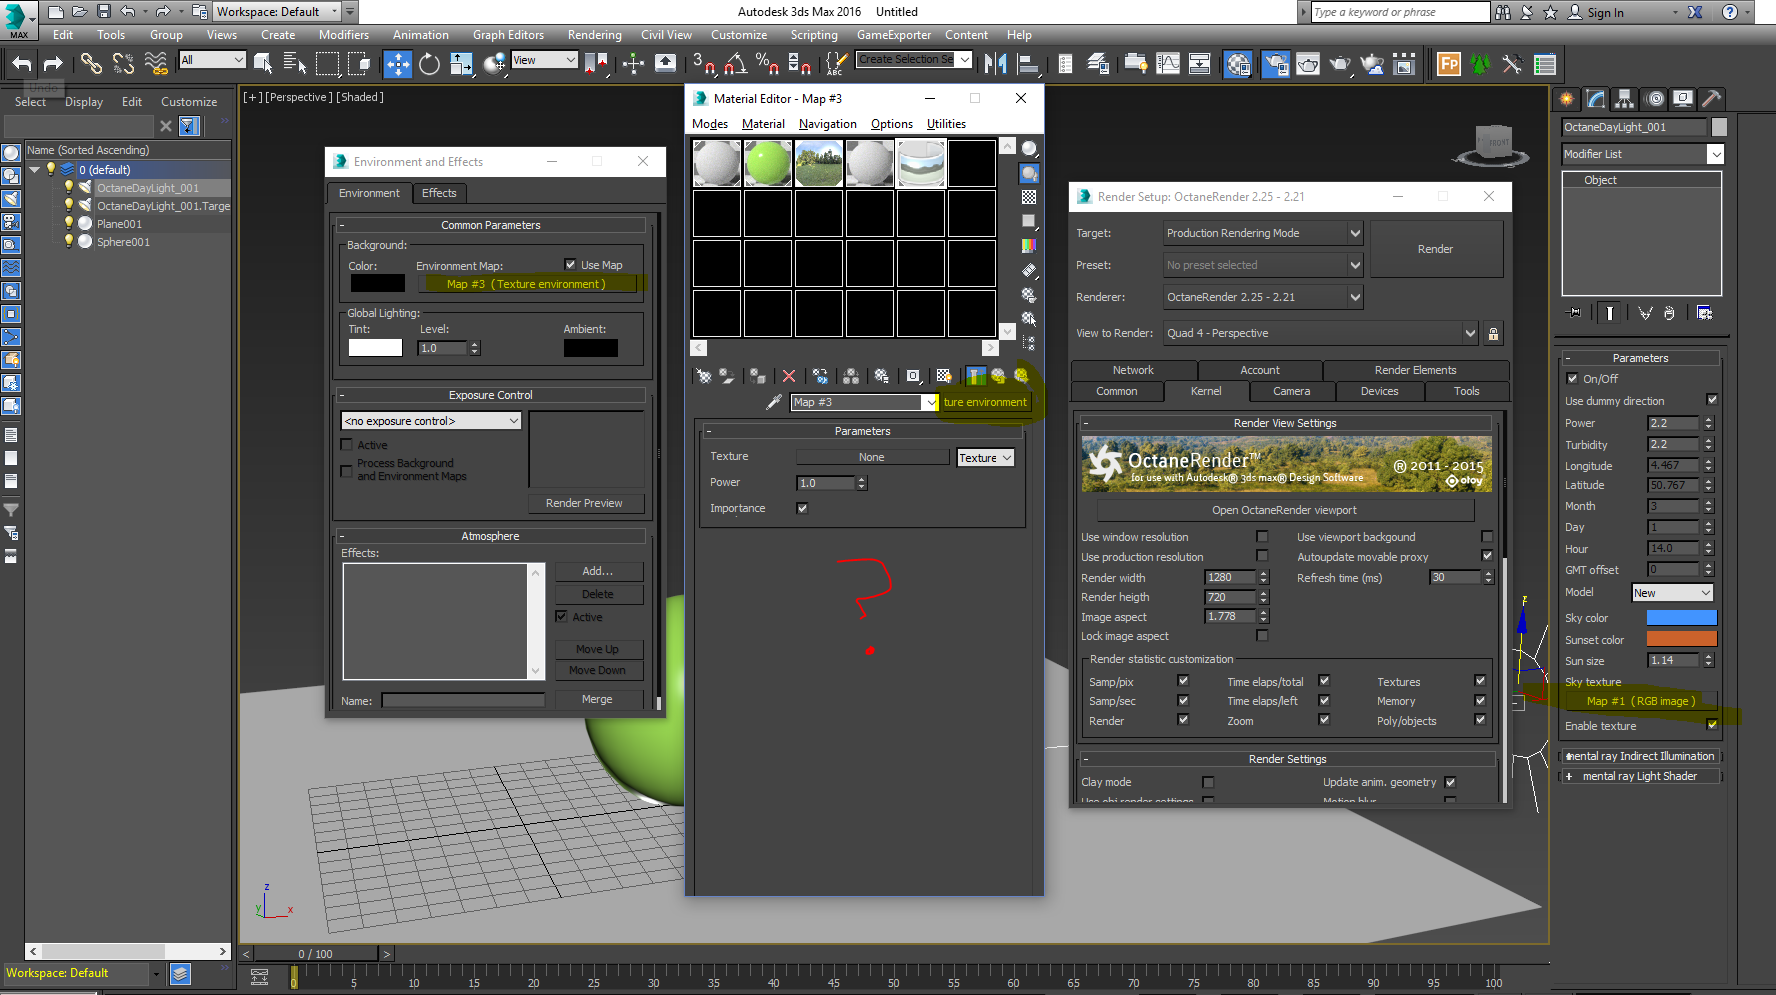Open the Modifiers menu
The height and width of the screenshot is (995, 1776).
(x=344, y=35)
